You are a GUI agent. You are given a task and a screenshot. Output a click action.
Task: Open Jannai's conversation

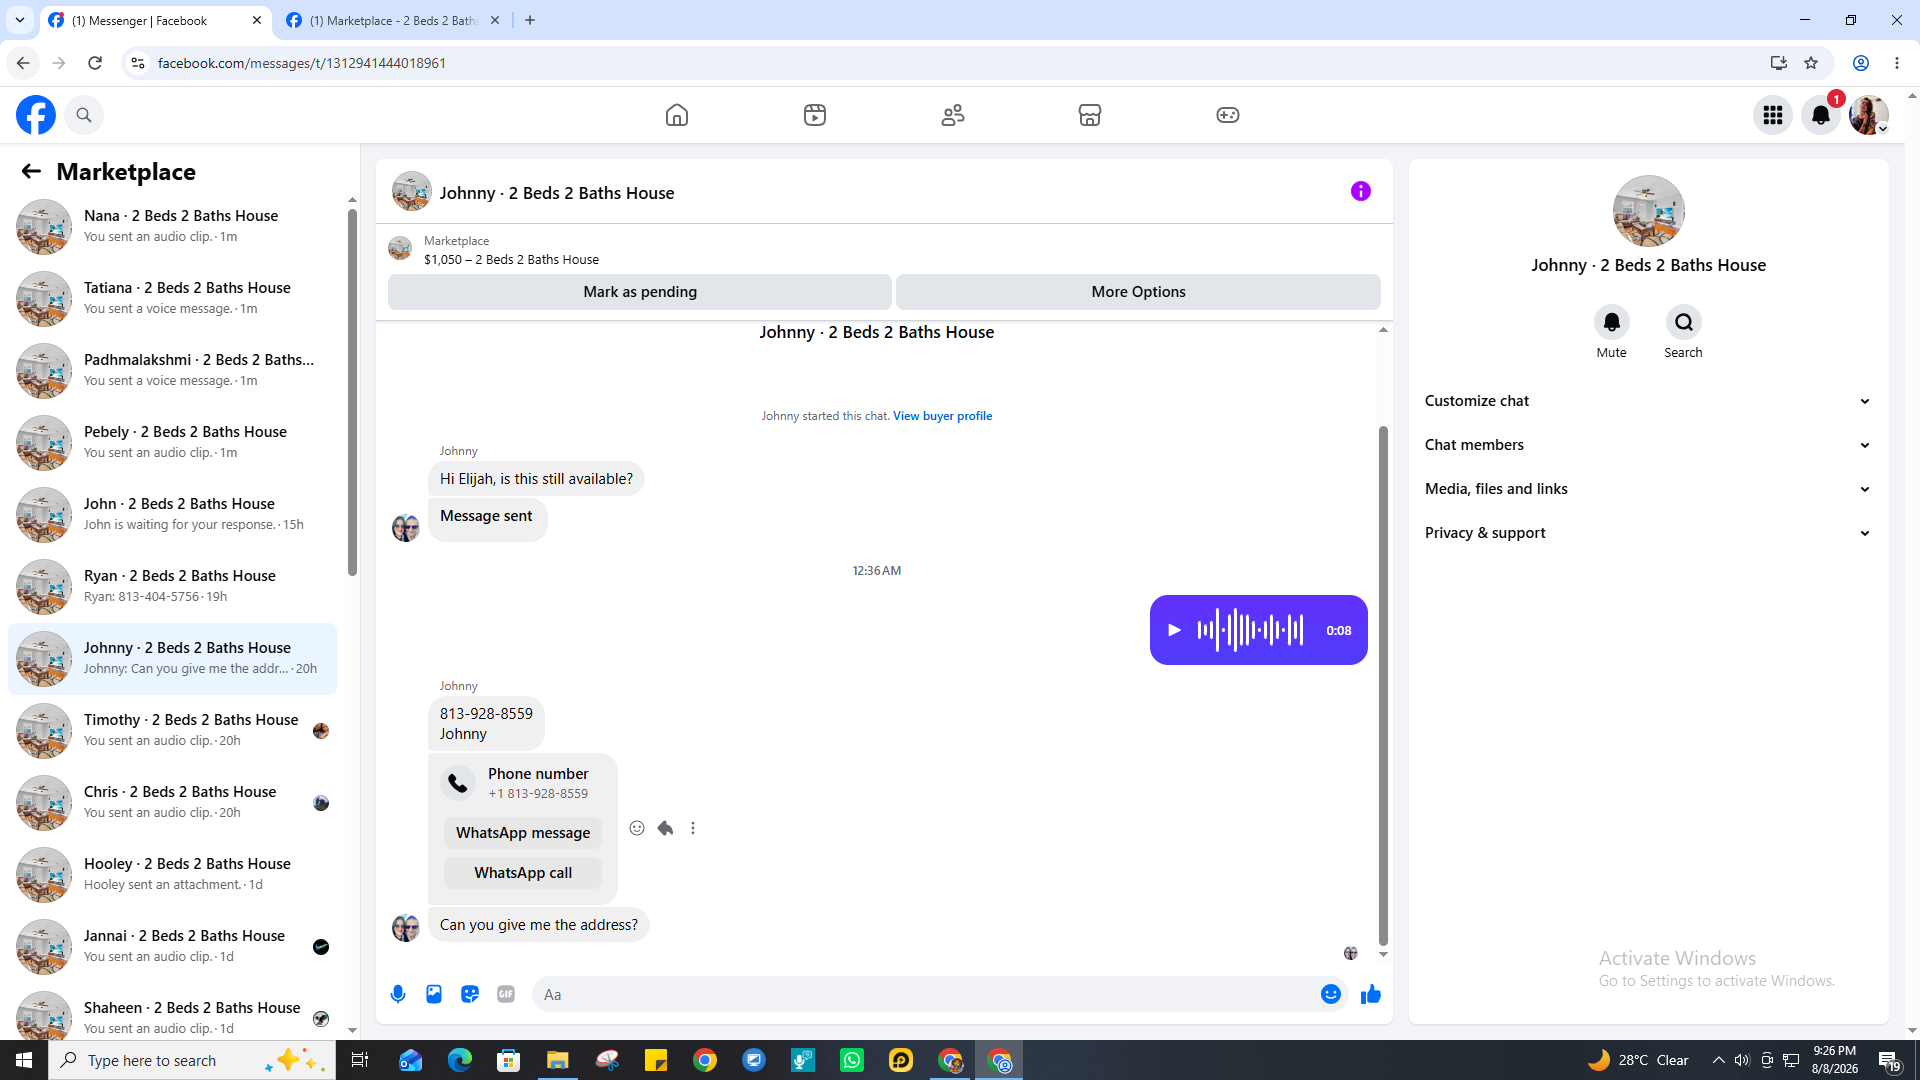172,946
